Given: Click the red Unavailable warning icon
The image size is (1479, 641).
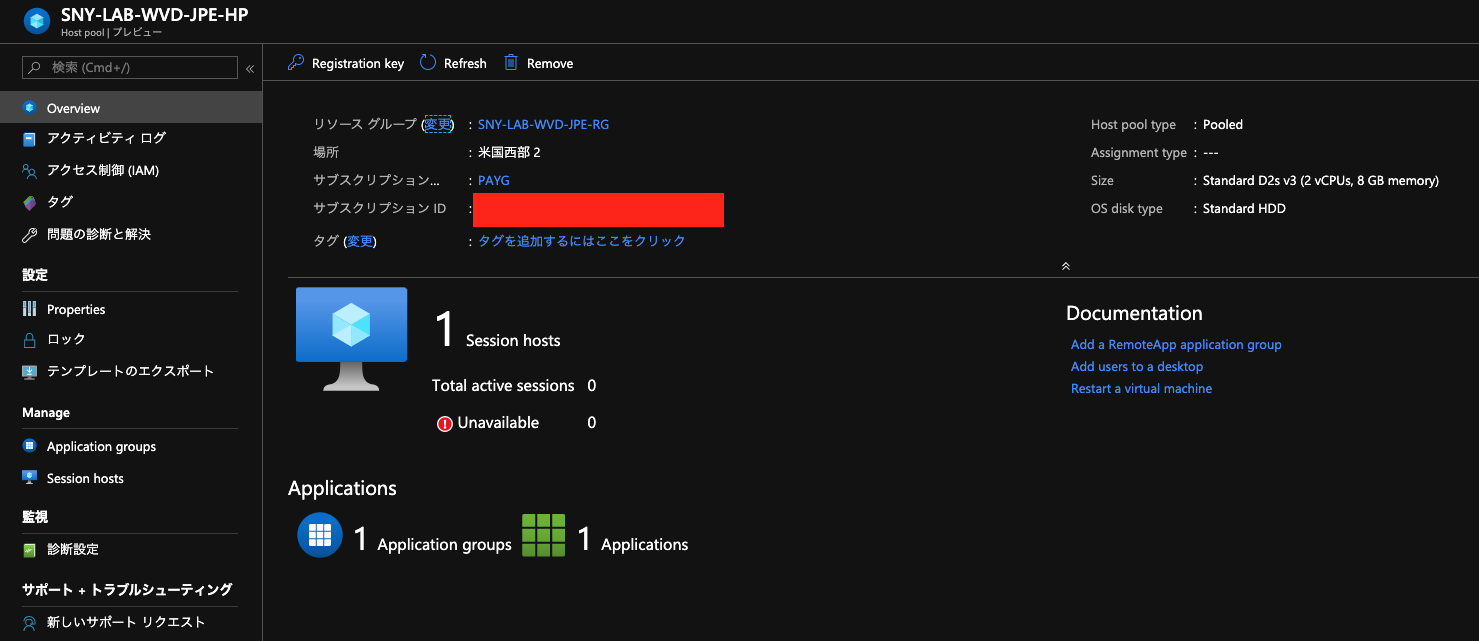Looking at the screenshot, I should point(445,423).
